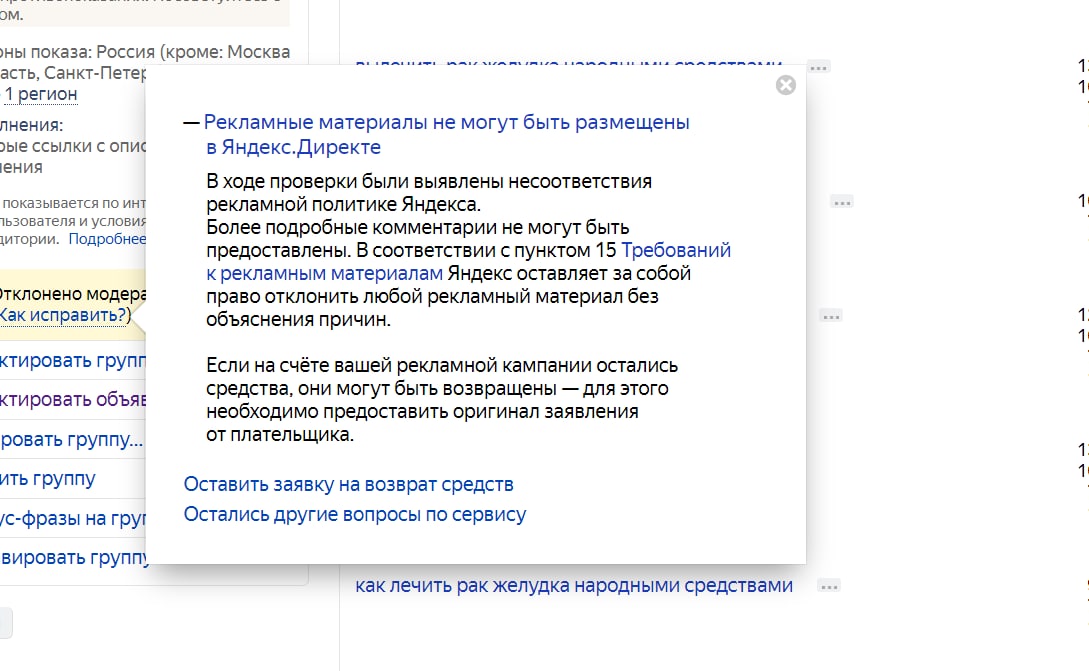The height and width of the screenshot is (671, 1089).
Task: Click edit group menu item 'ктировать групп'
Action: point(73,361)
